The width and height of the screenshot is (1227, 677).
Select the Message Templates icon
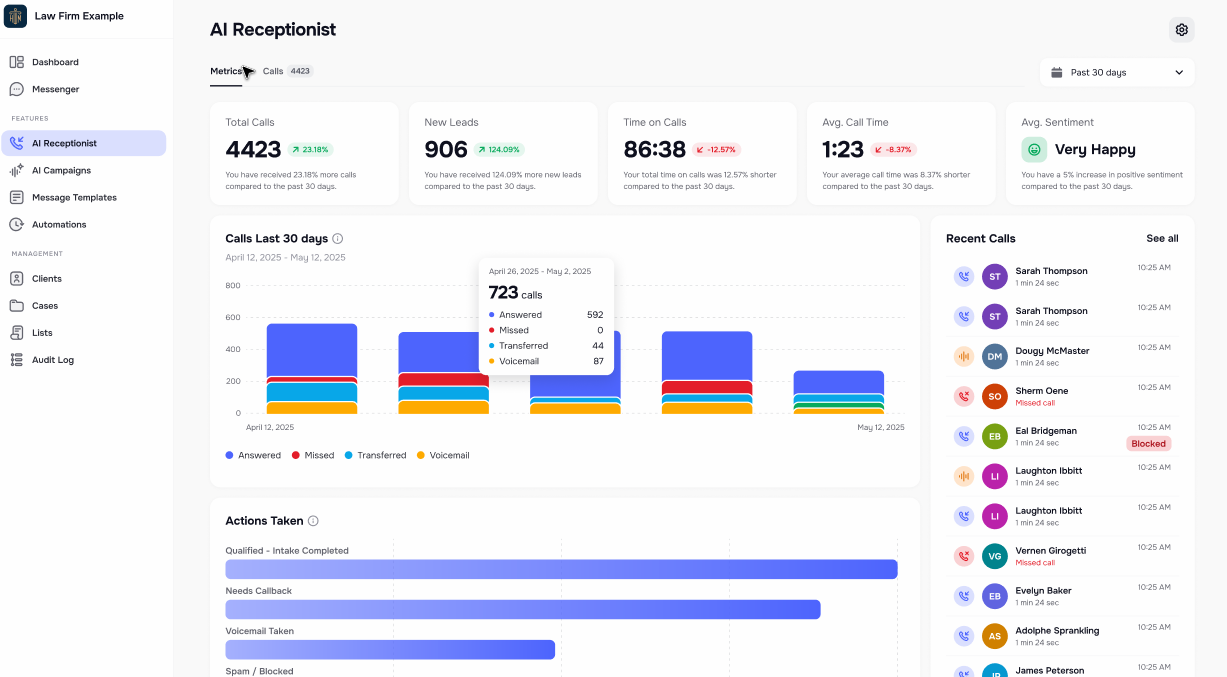click(17, 197)
